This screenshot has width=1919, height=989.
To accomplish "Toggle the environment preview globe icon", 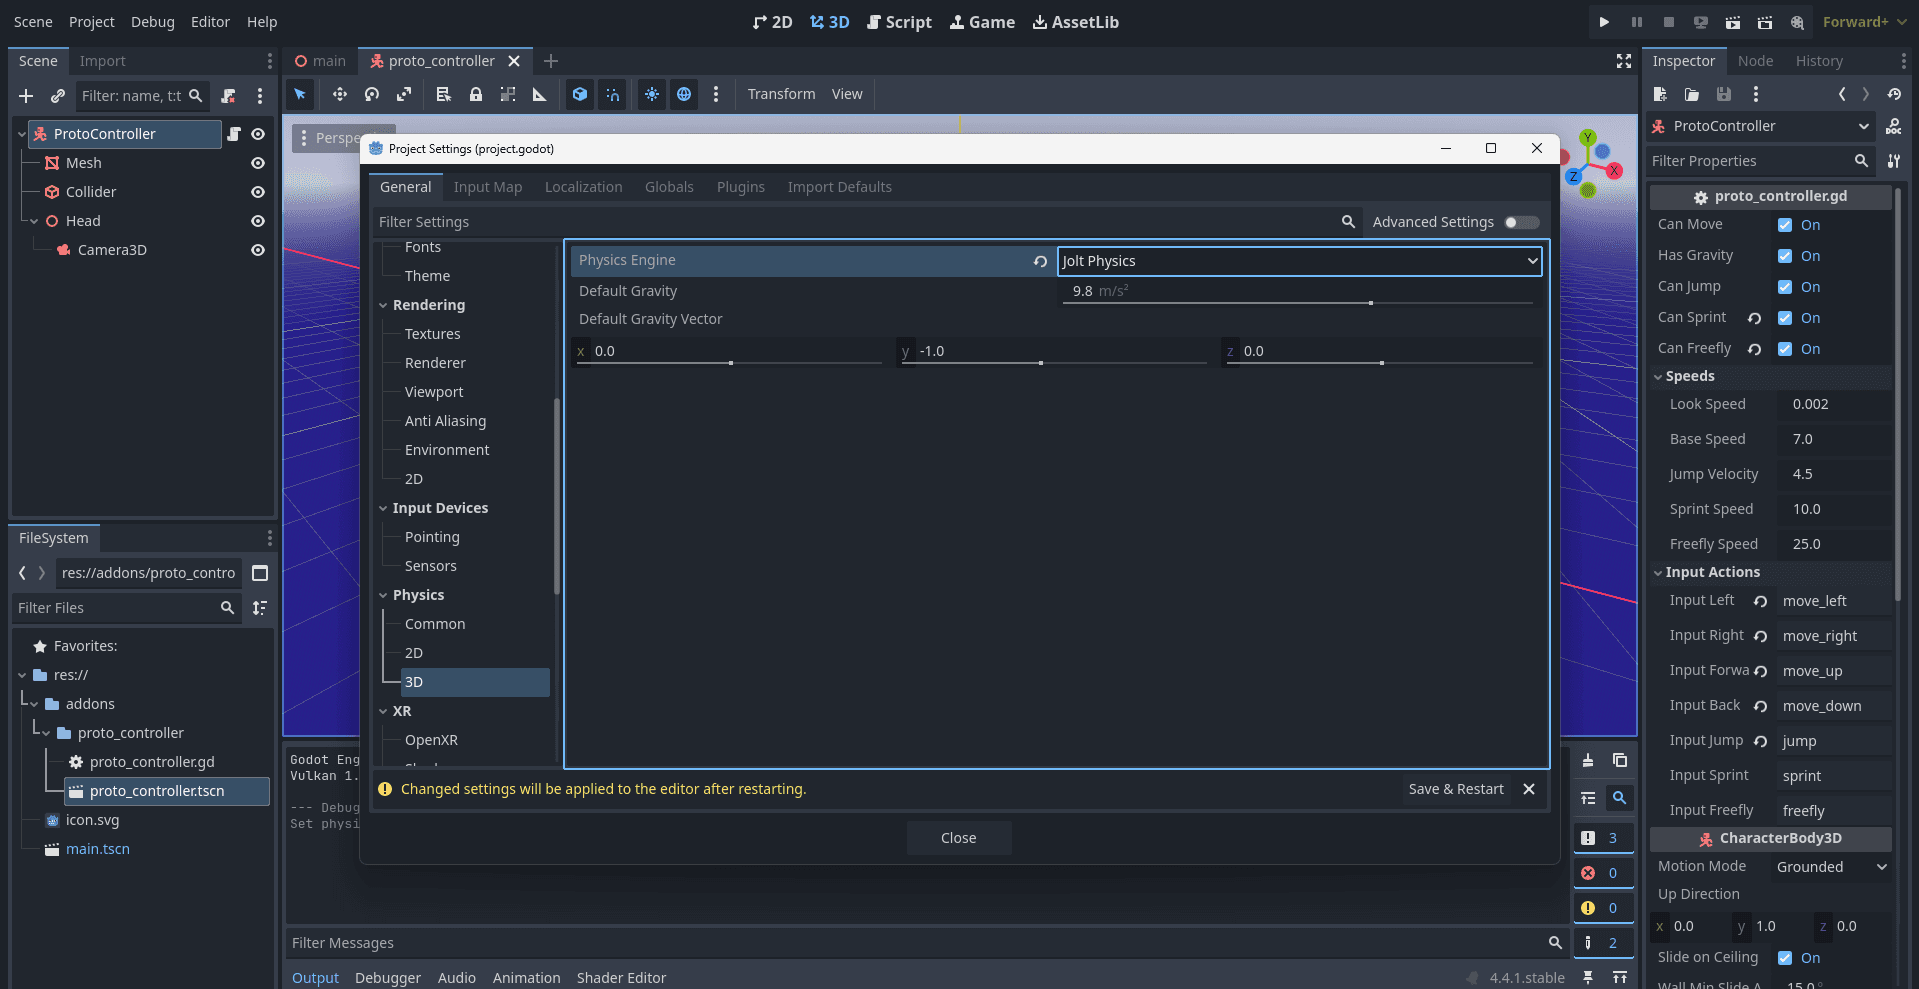I will pyautogui.click(x=684, y=94).
